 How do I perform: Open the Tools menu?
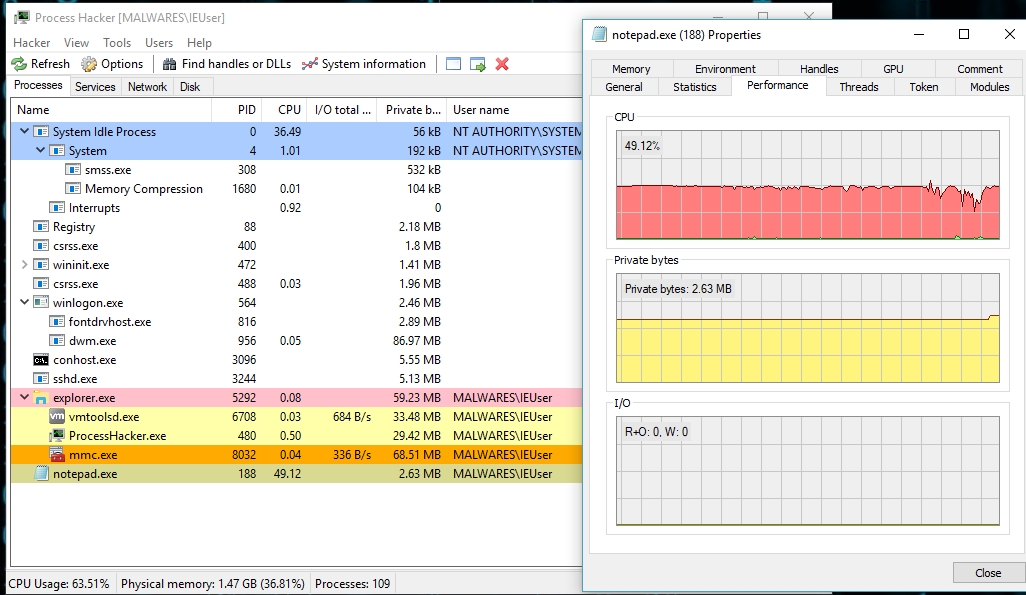(x=117, y=43)
